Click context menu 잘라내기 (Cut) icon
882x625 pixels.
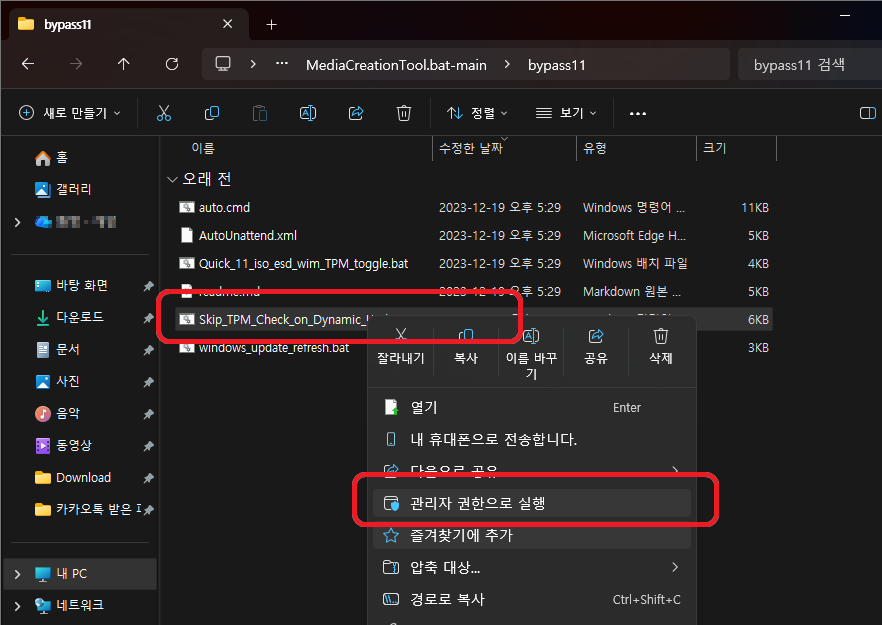click(x=401, y=336)
